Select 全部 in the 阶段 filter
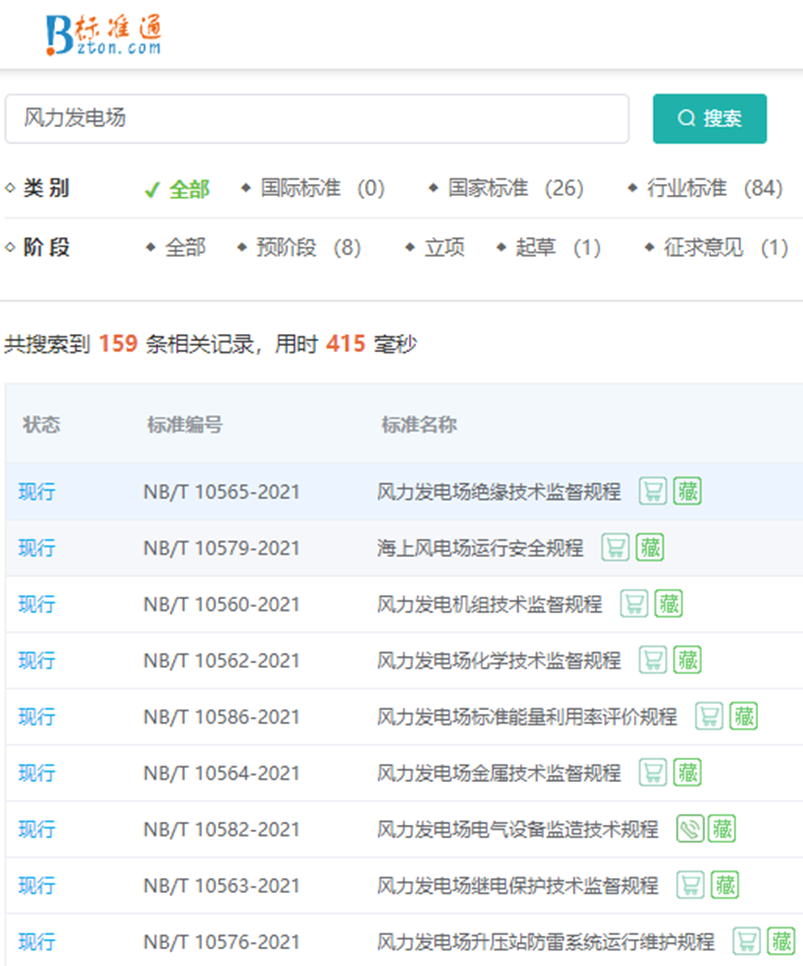 [x=176, y=248]
